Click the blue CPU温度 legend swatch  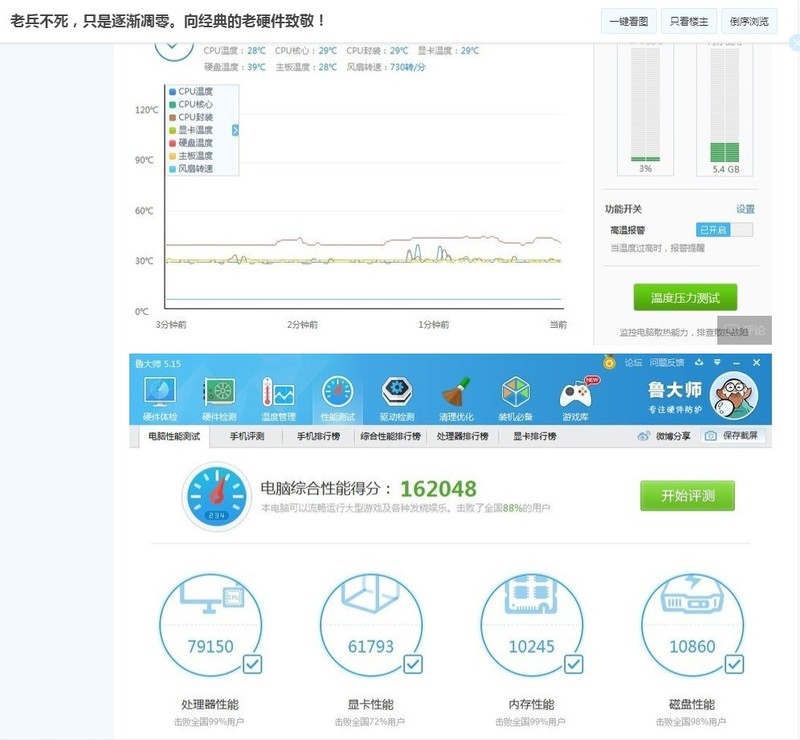(x=172, y=92)
